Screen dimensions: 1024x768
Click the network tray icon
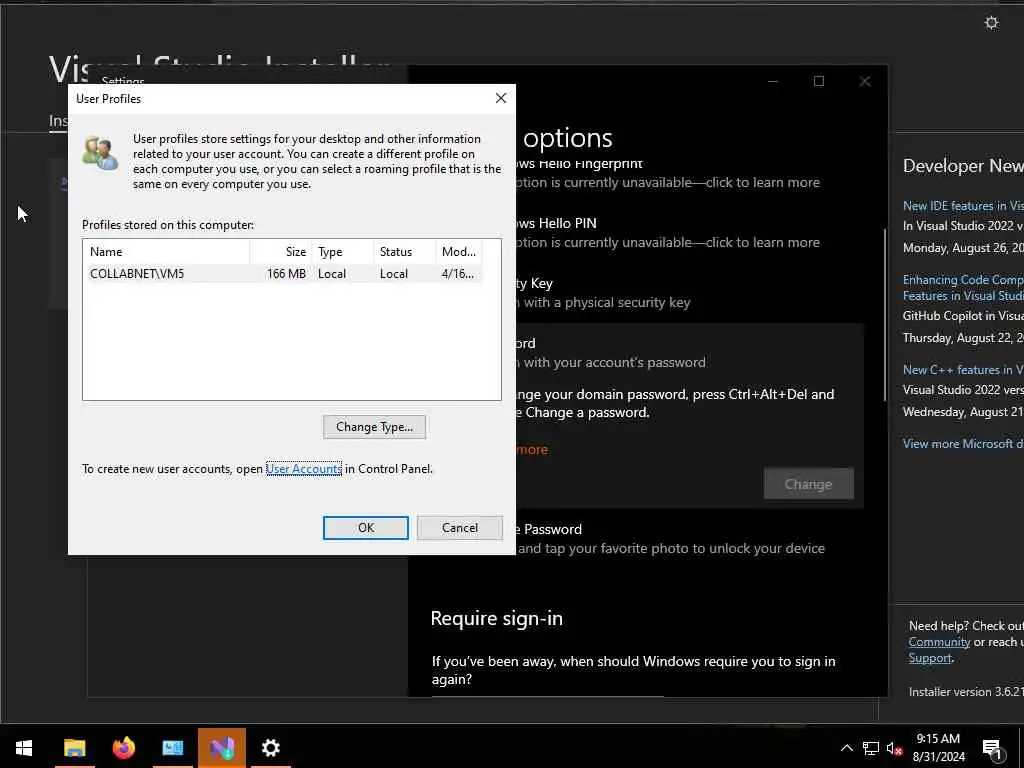coord(871,748)
